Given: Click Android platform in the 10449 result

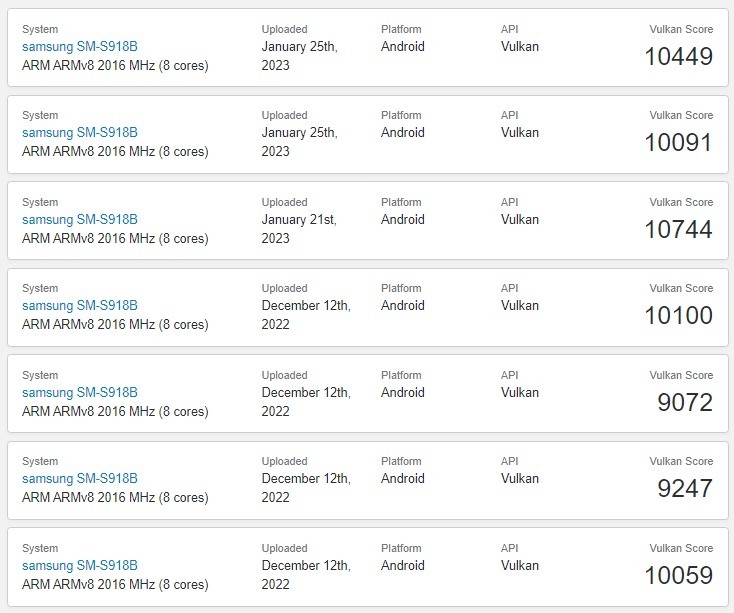Looking at the screenshot, I should tap(403, 47).
